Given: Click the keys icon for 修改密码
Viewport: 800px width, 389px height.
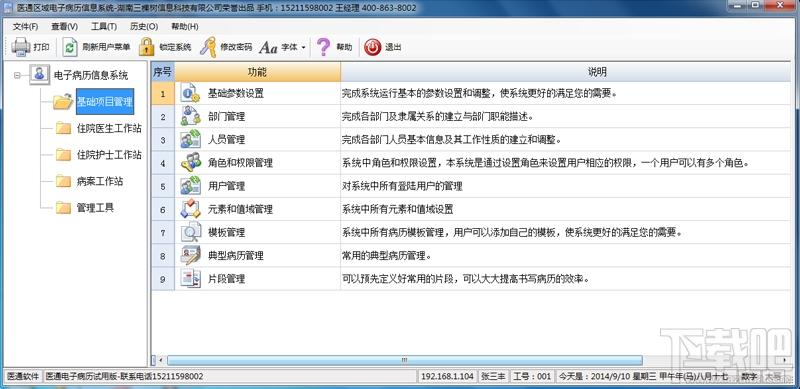Looking at the screenshot, I should click(x=208, y=47).
